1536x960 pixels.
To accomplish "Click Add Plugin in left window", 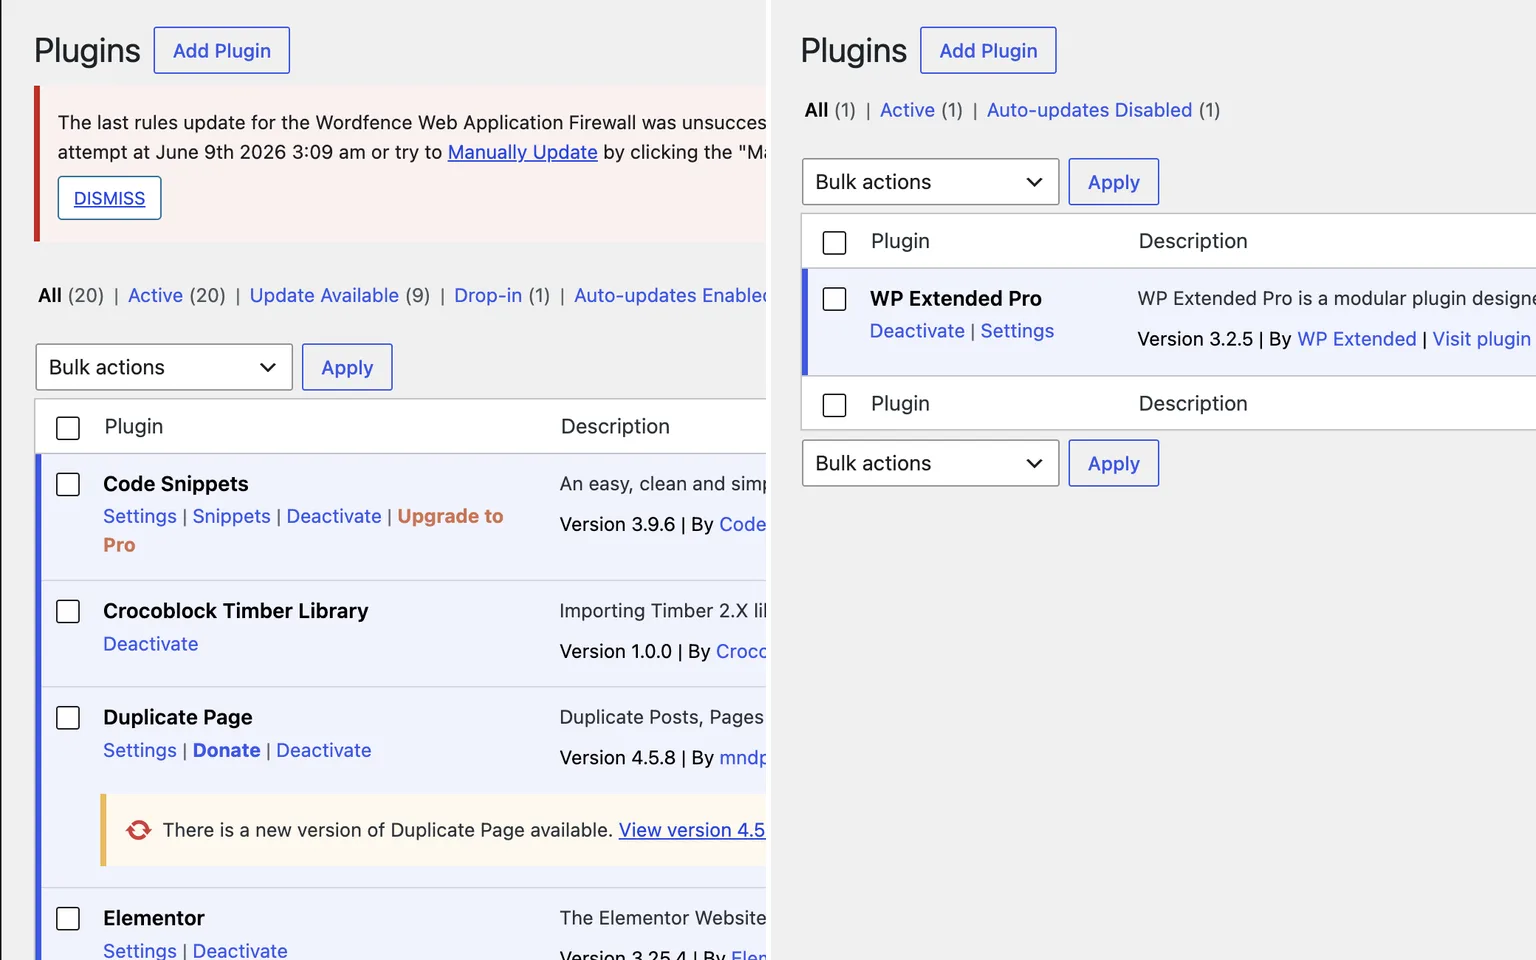I will tap(222, 50).
